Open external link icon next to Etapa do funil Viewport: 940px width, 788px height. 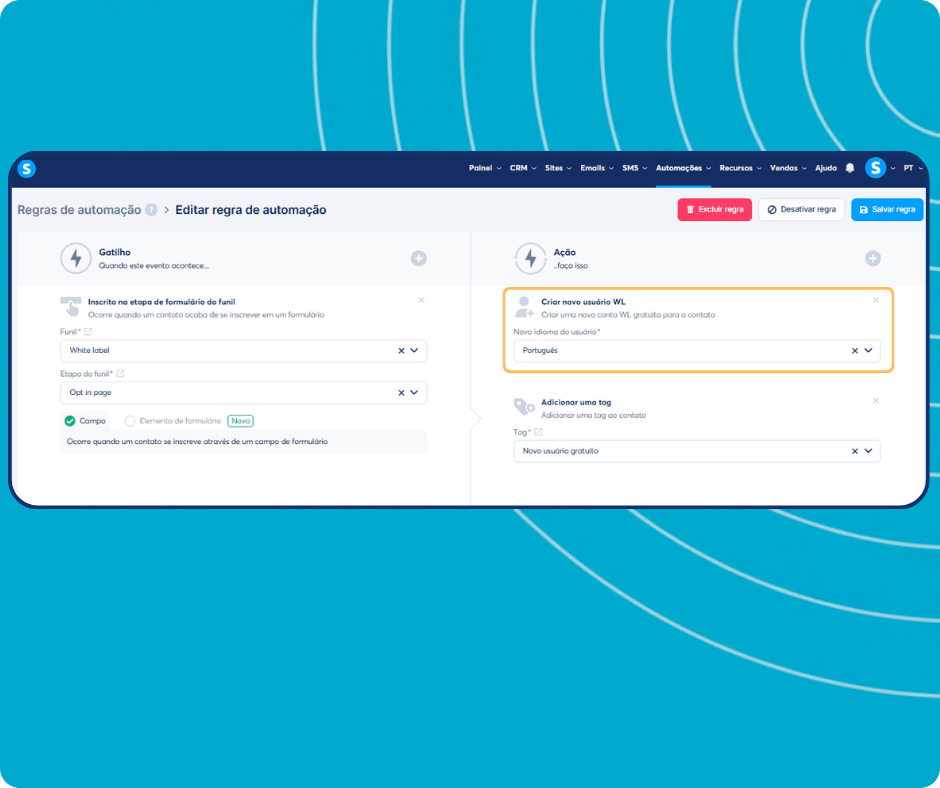tap(120, 374)
